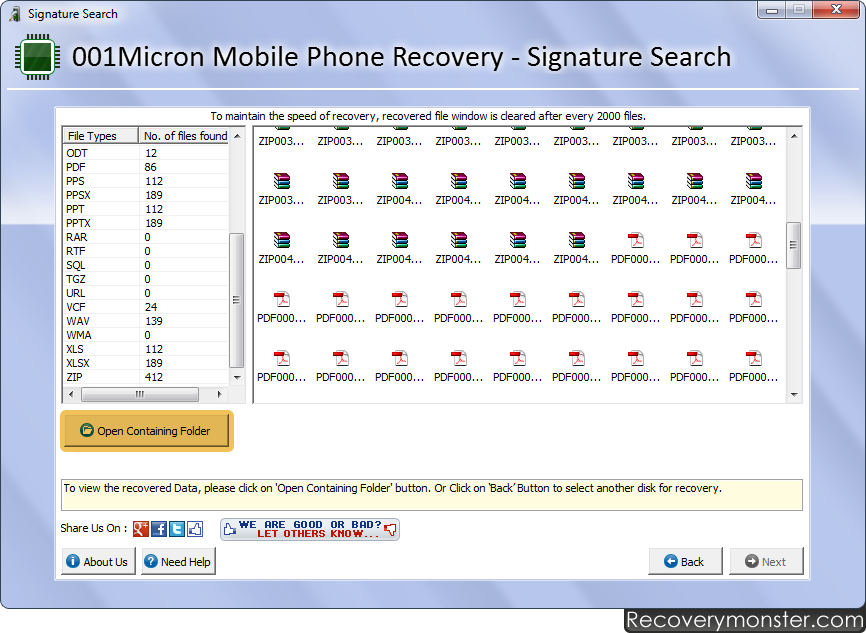Select the PDF file type row

pos(146,167)
